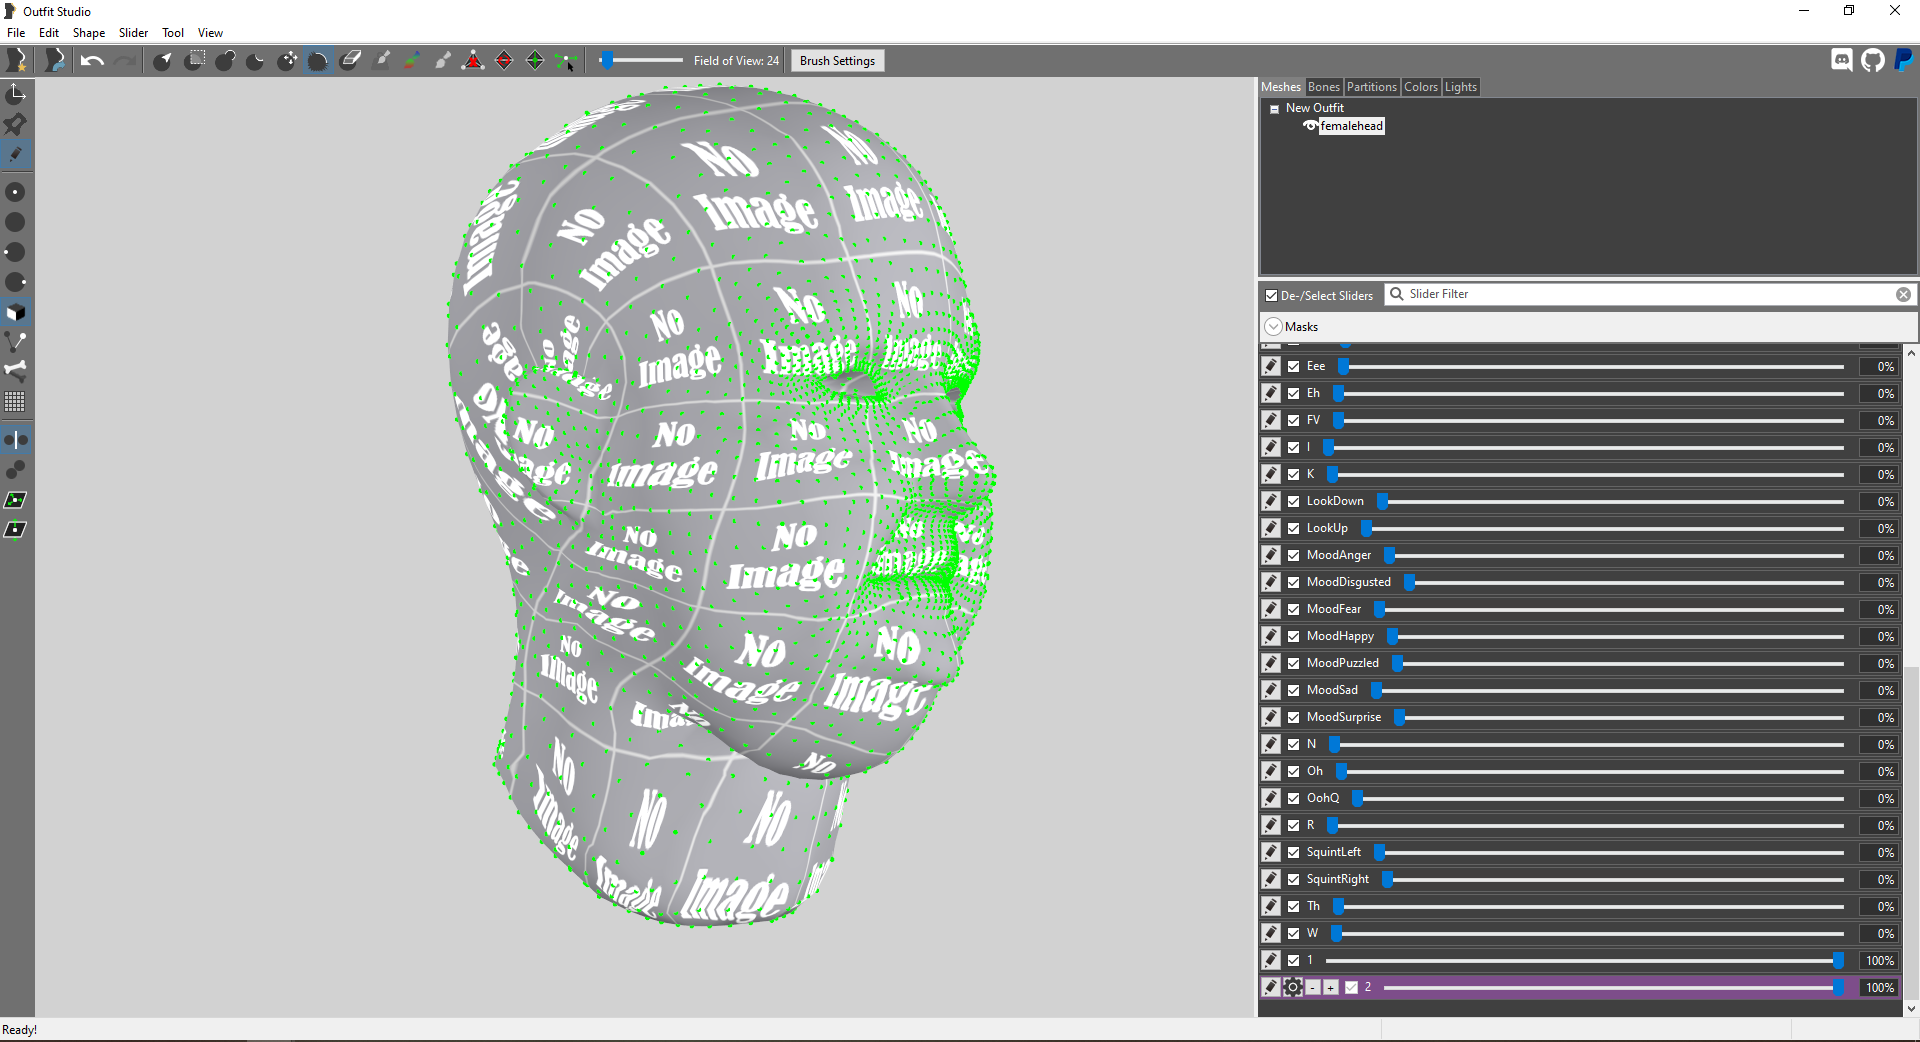Viewport: 1920px width, 1042px height.
Task: Toggle wireframe grid display
Action: 16,402
